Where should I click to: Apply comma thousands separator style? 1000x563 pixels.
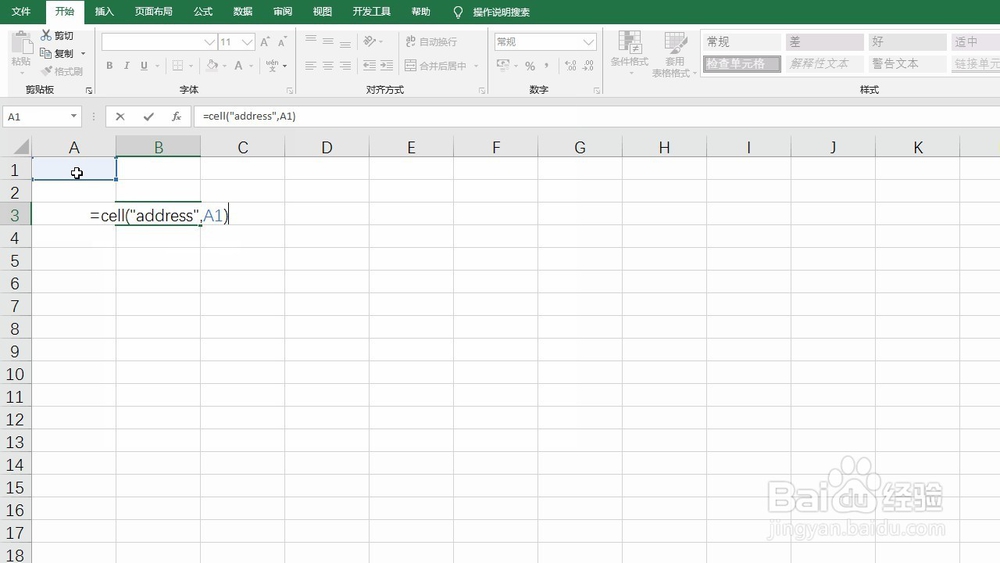click(547, 65)
